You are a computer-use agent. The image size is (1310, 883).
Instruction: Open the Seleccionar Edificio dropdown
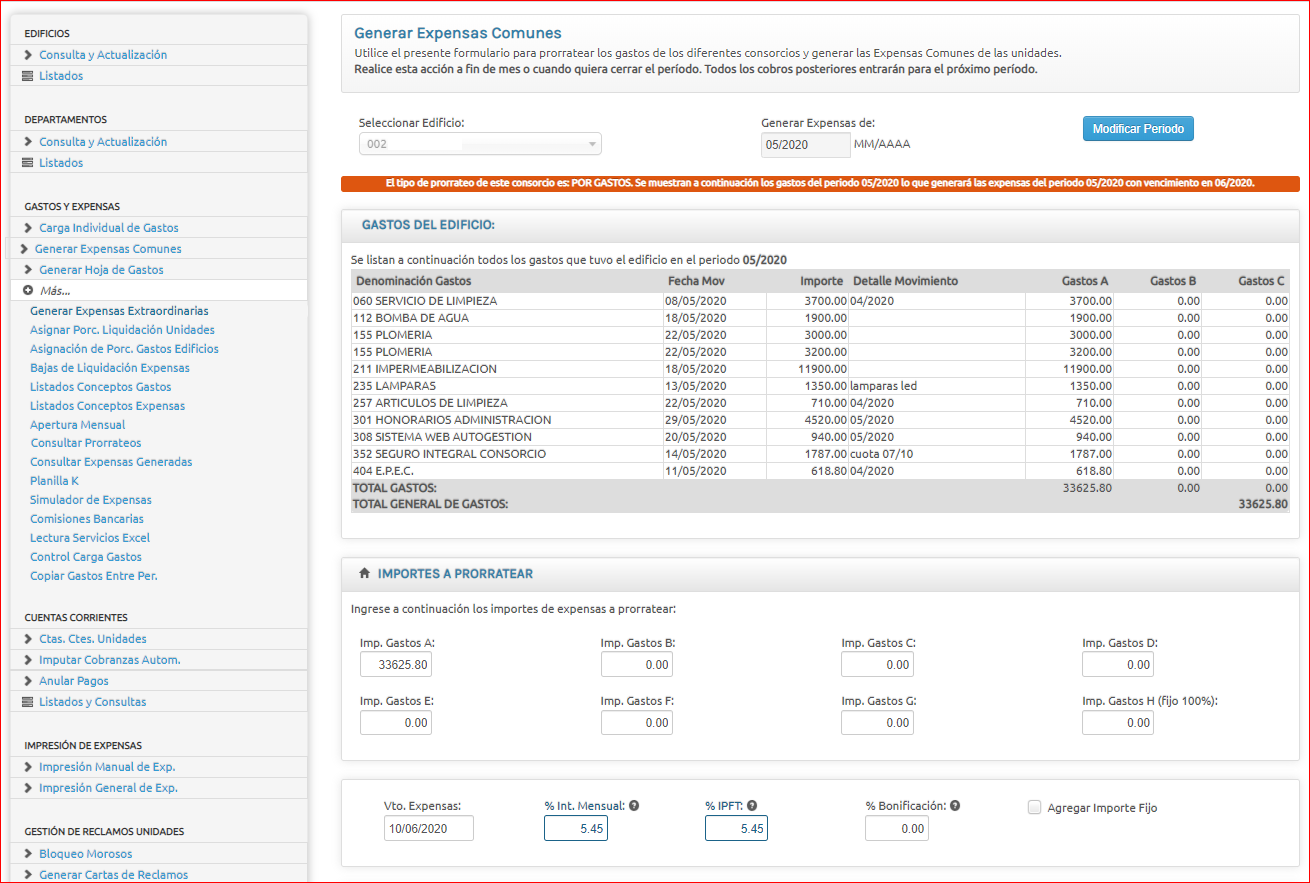(x=480, y=144)
